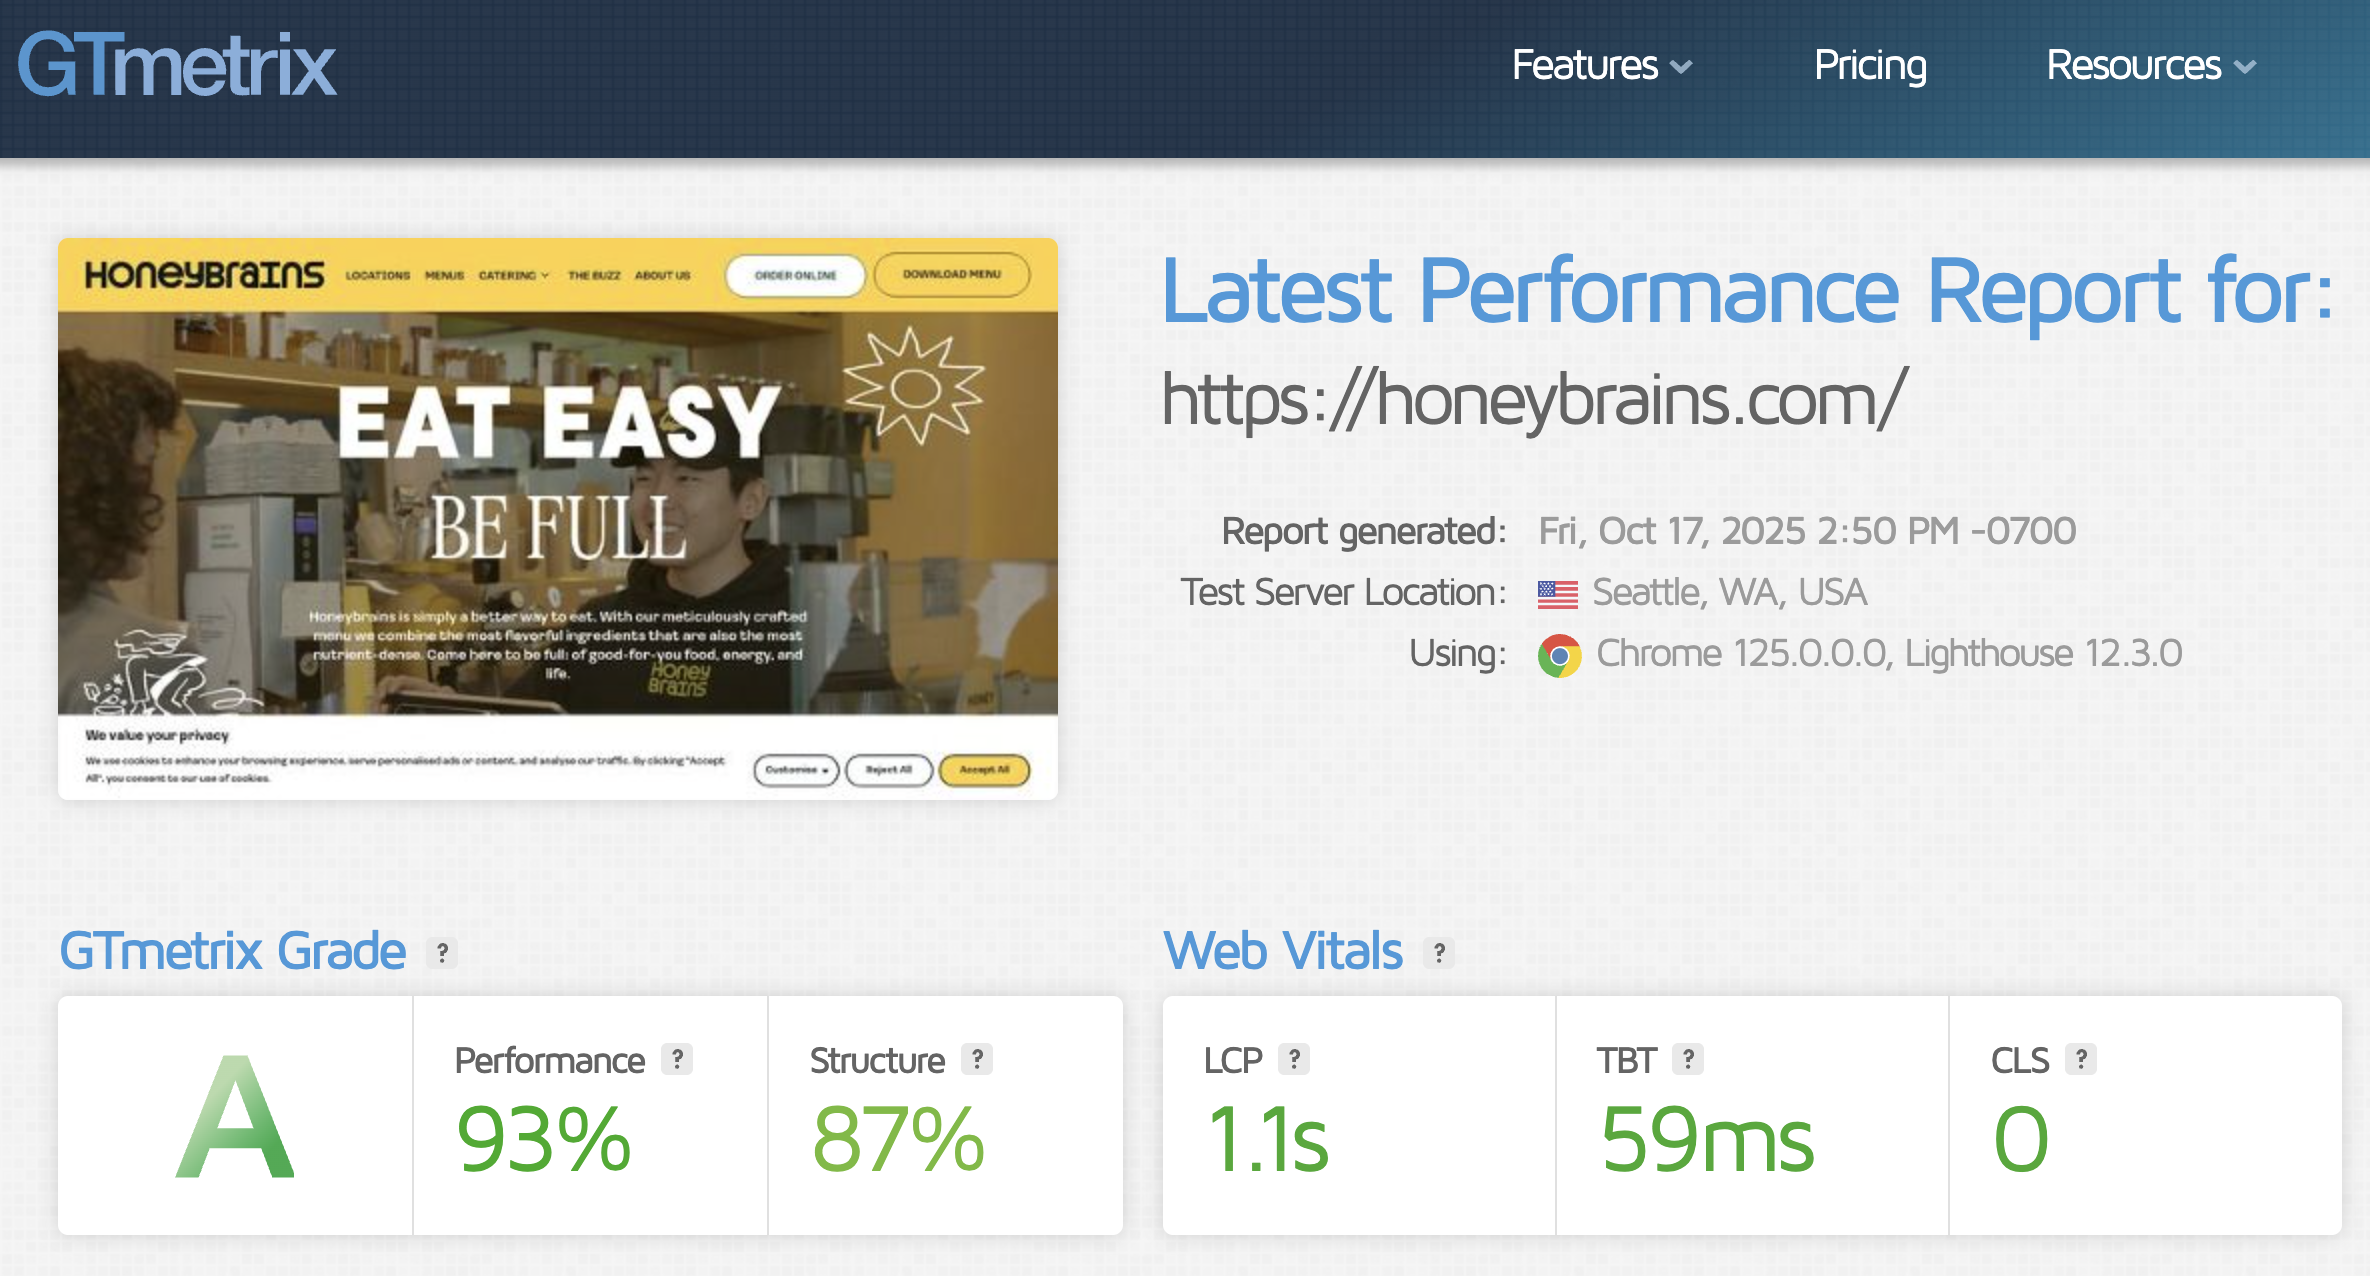Click the LCP help question mark
The height and width of the screenshot is (1276, 2370).
click(1294, 1059)
